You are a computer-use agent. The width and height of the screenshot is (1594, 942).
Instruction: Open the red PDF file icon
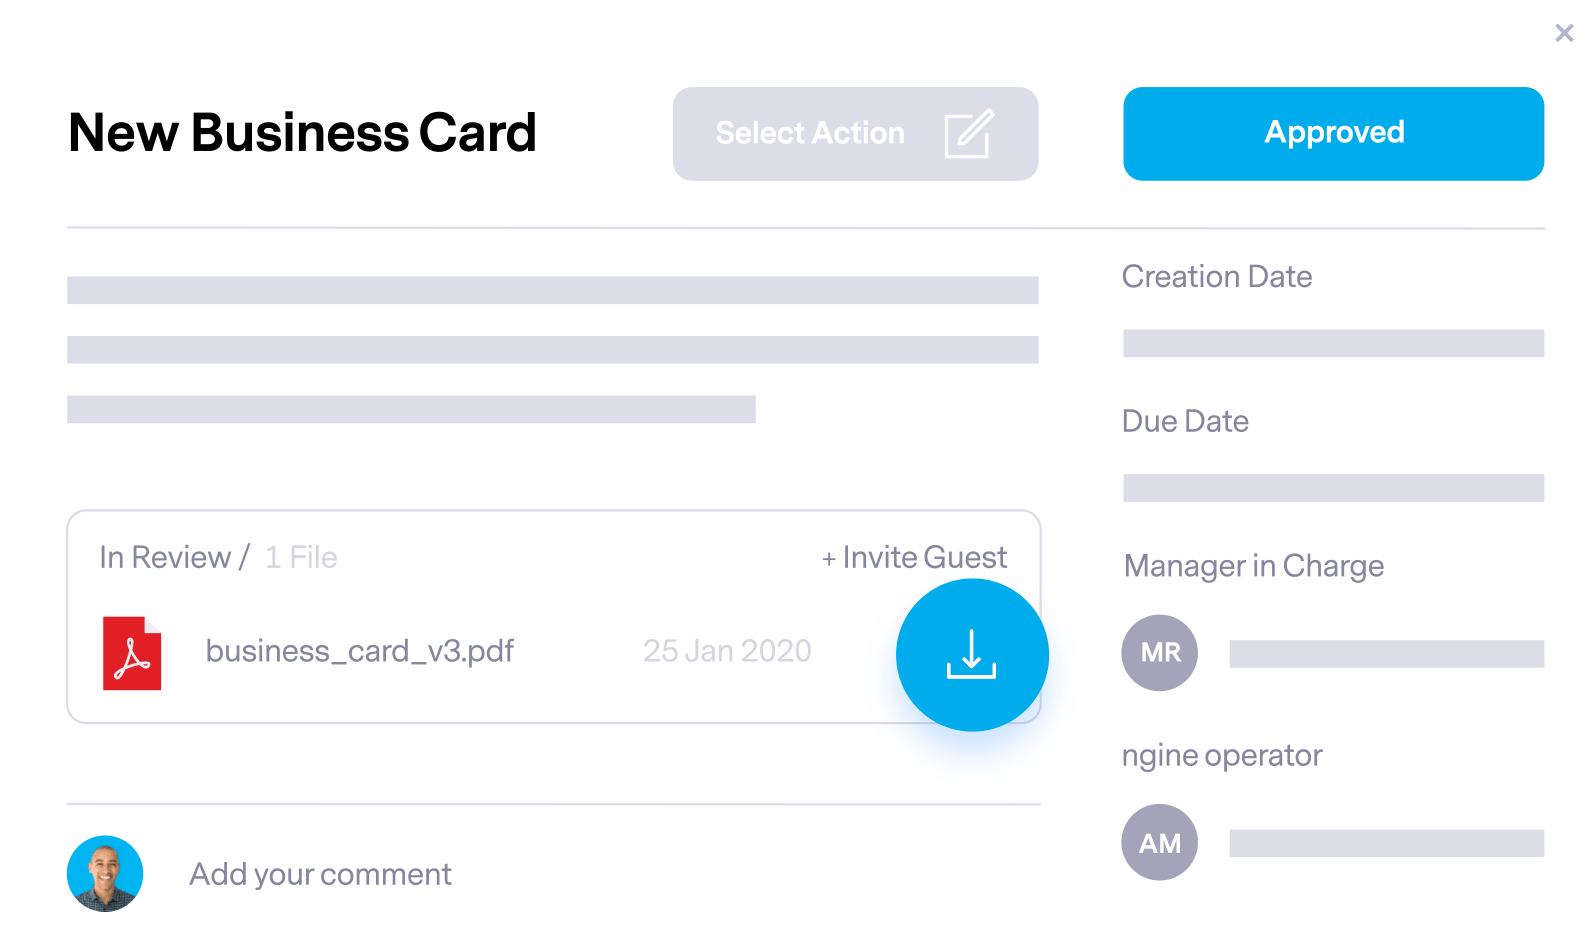[x=132, y=653]
